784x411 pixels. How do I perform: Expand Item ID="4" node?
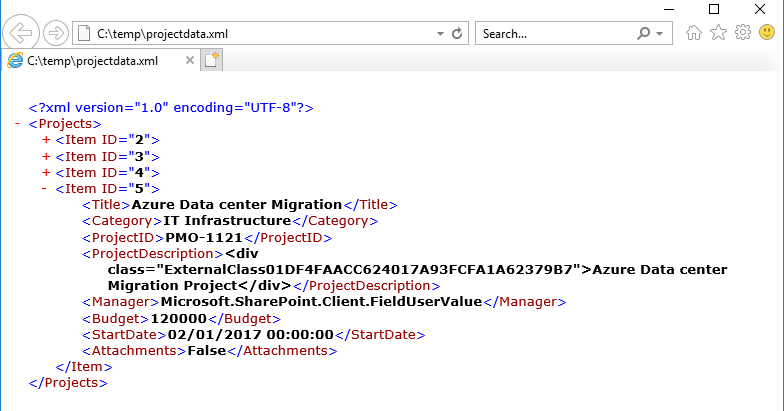pyautogui.click(x=46, y=172)
